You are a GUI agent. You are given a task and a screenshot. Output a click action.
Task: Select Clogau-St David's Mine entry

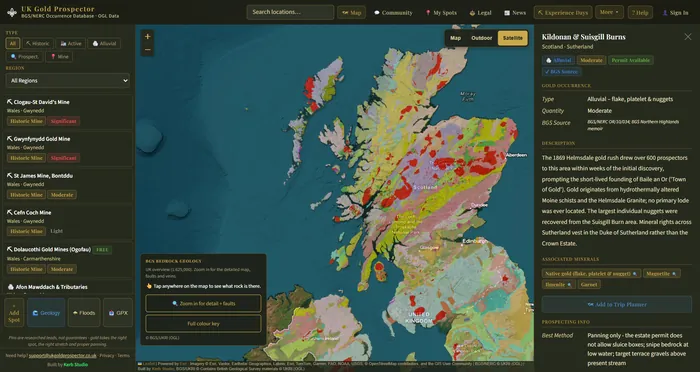coord(68,111)
